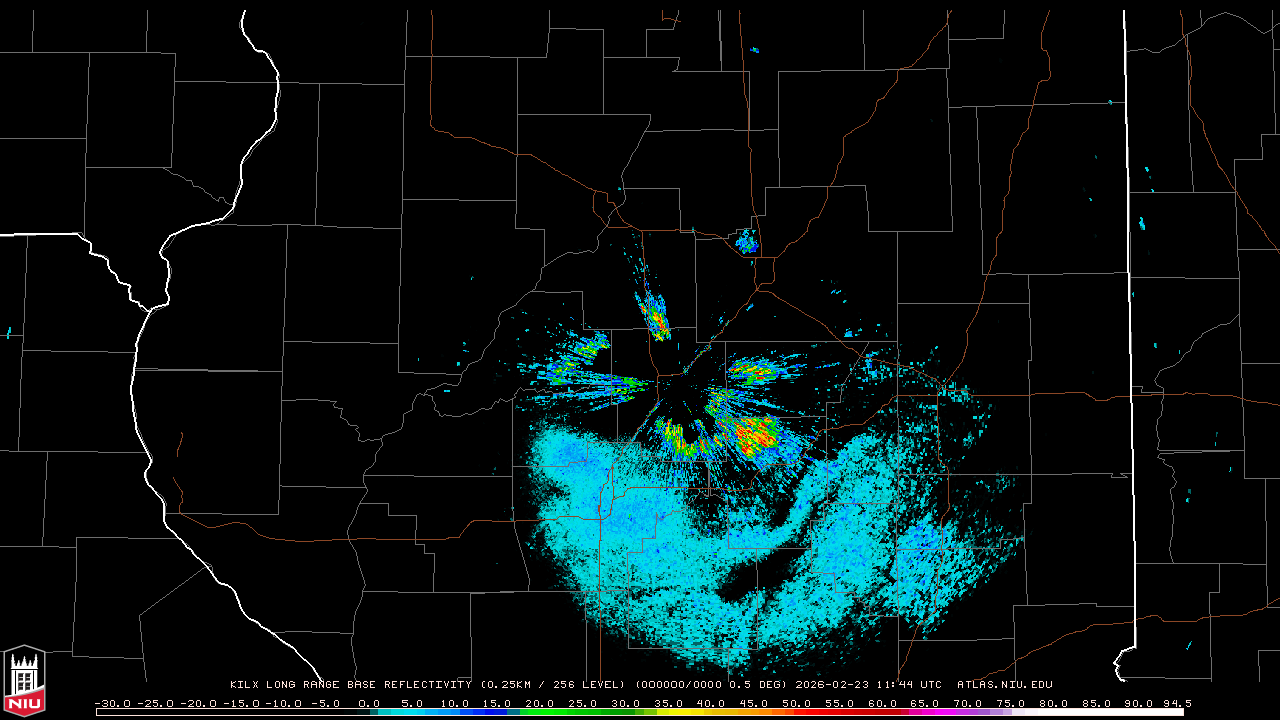The height and width of the screenshot is (720, 1280).
Task: Click the 2026-02-23 date text
Action: (x=832, y=685)
